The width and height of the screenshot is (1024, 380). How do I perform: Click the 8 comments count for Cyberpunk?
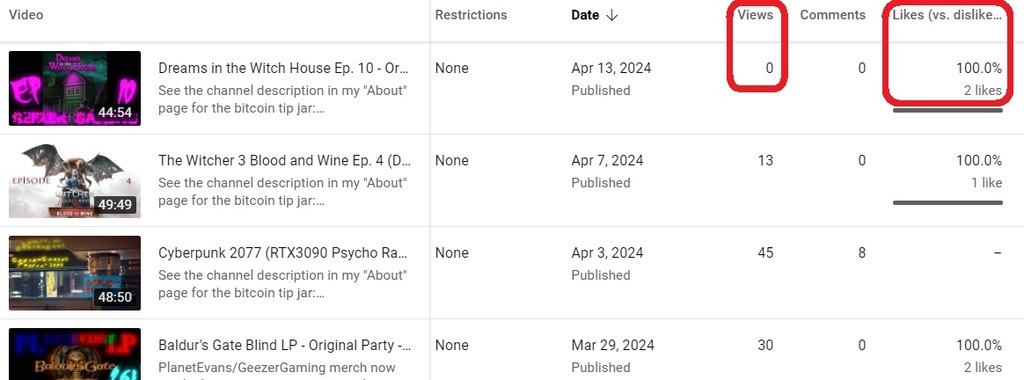[x=861, y=253]
